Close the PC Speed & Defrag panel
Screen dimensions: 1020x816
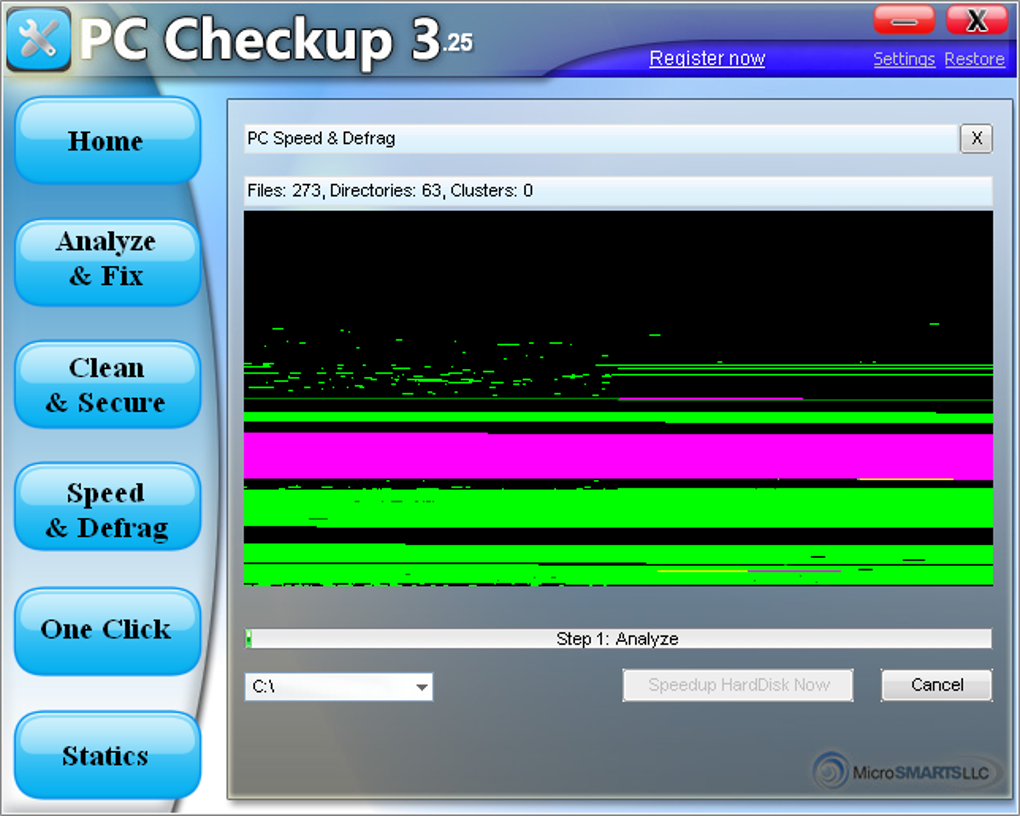[976, 139]
